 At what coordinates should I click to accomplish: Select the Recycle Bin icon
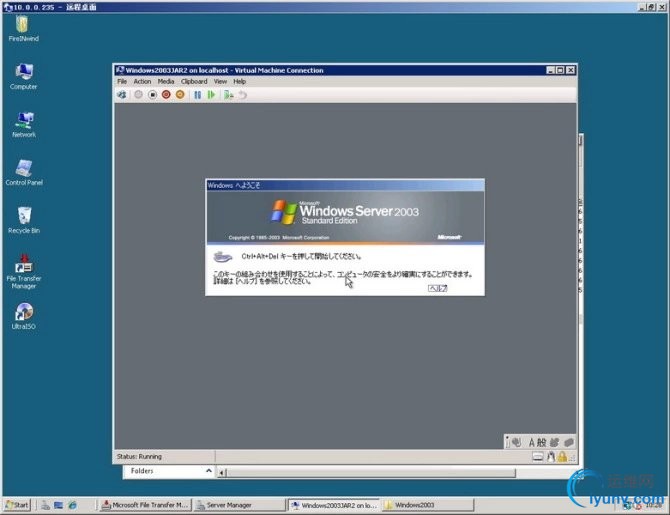pyautogui.click(x=24, y=221)
